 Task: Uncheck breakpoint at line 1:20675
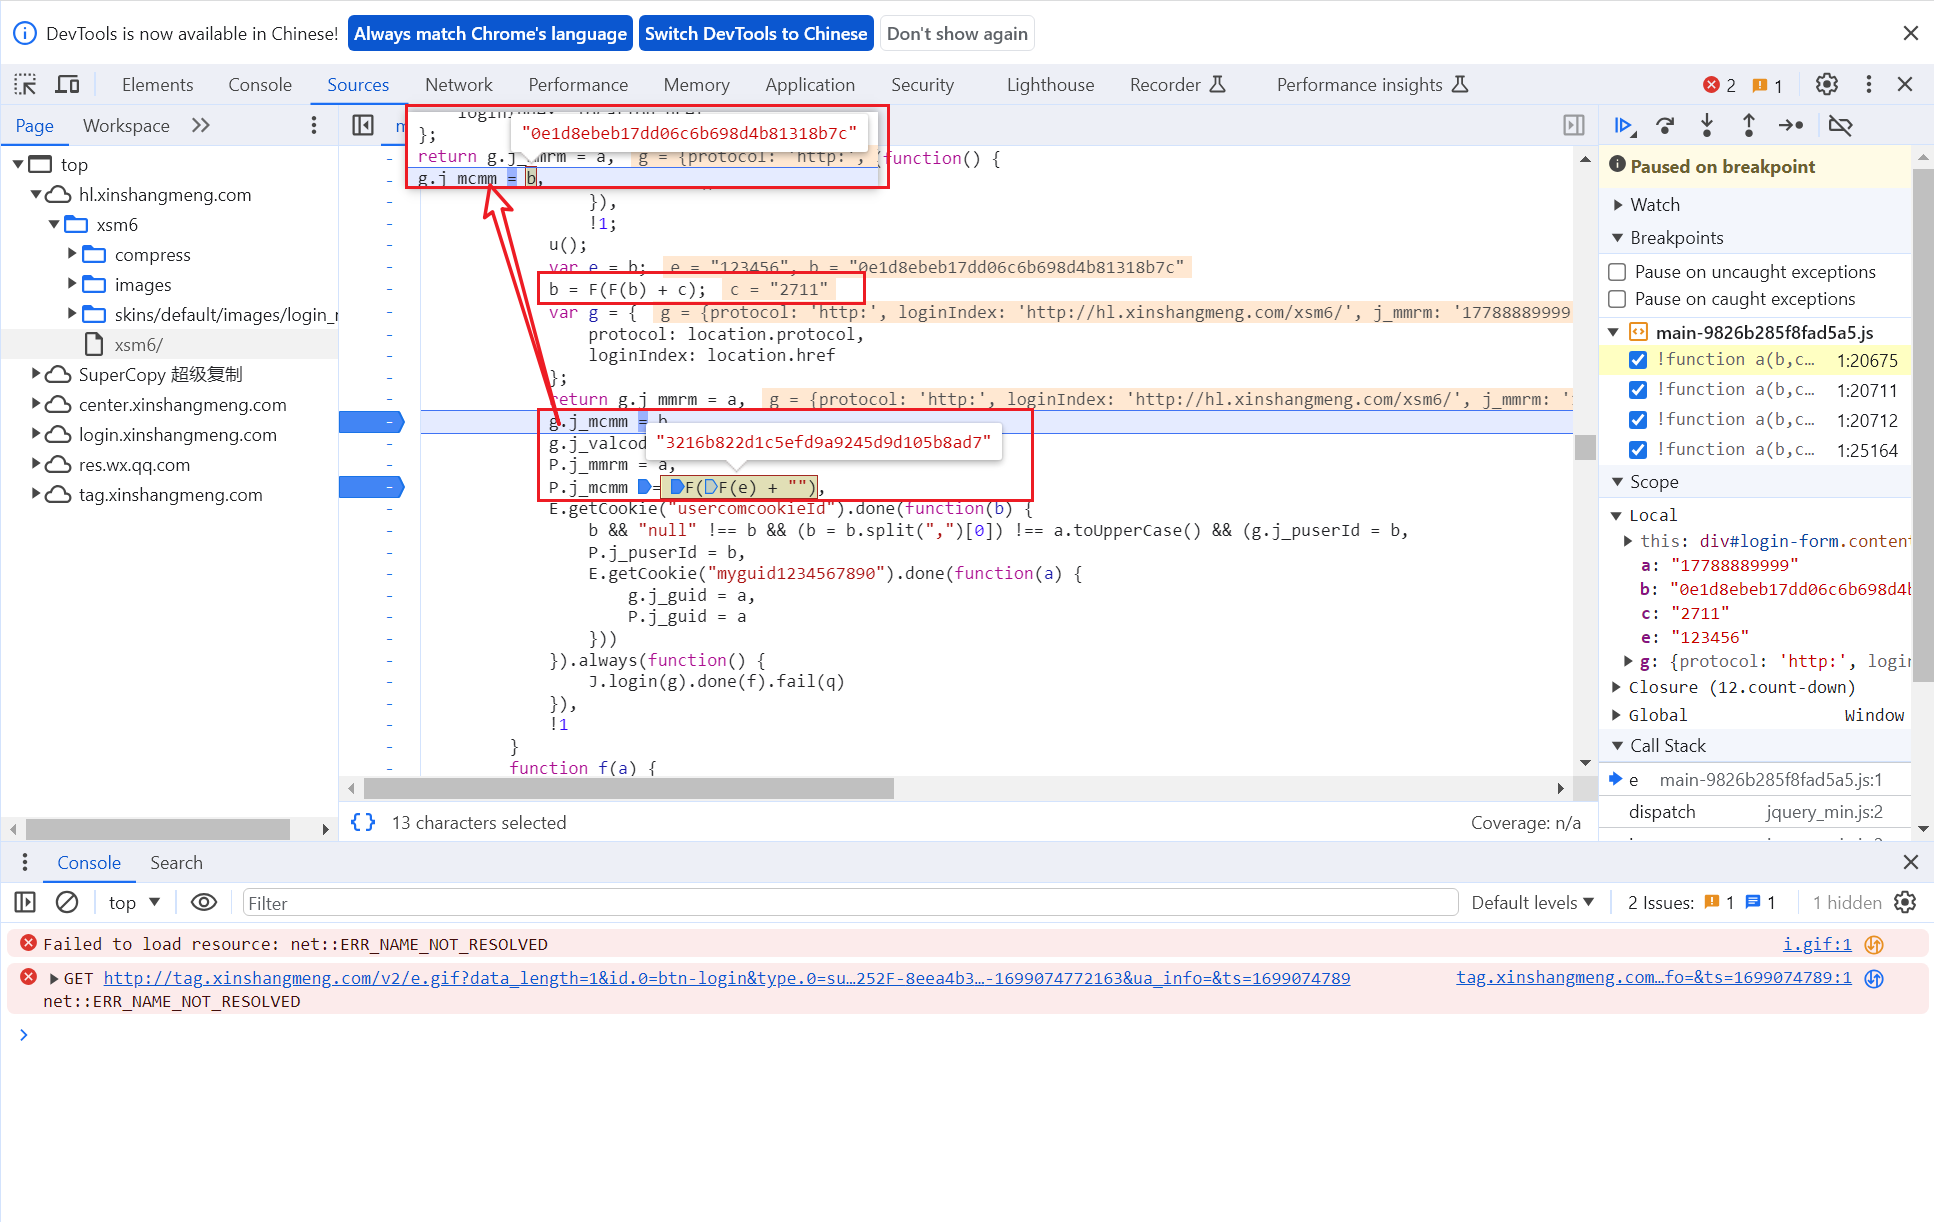1638,360
